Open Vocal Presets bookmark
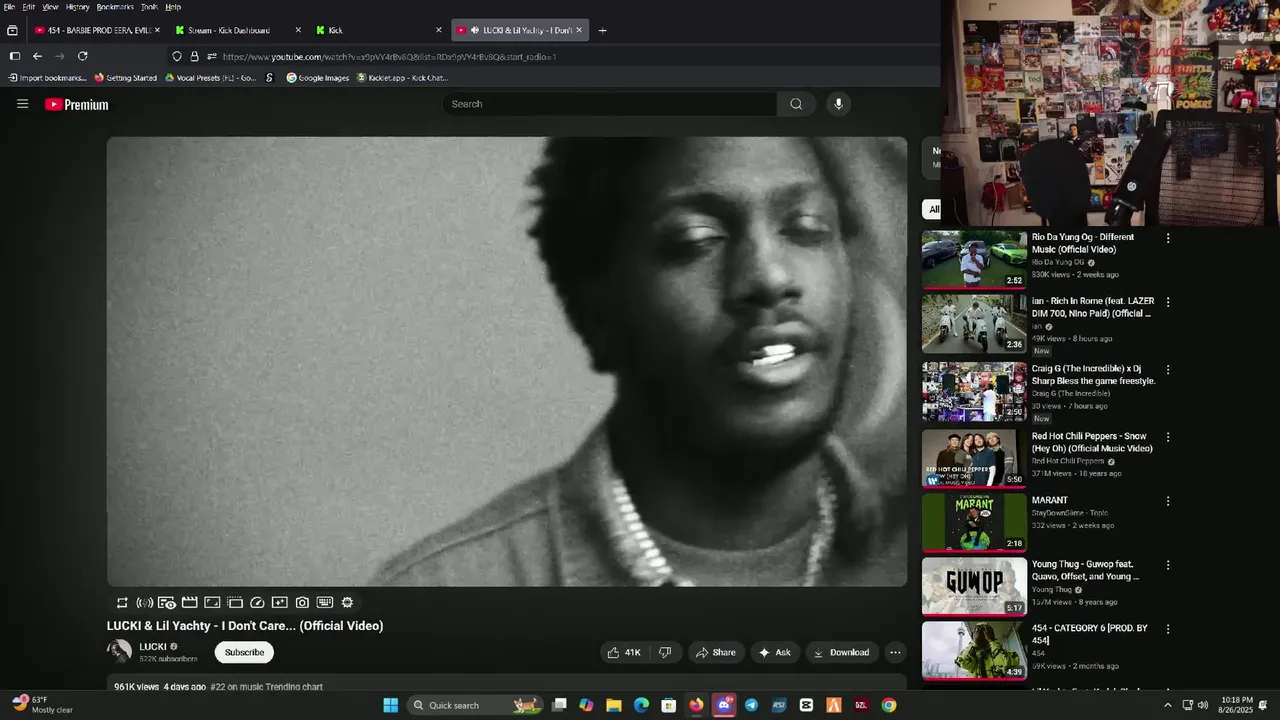 (x=211, y=78)
